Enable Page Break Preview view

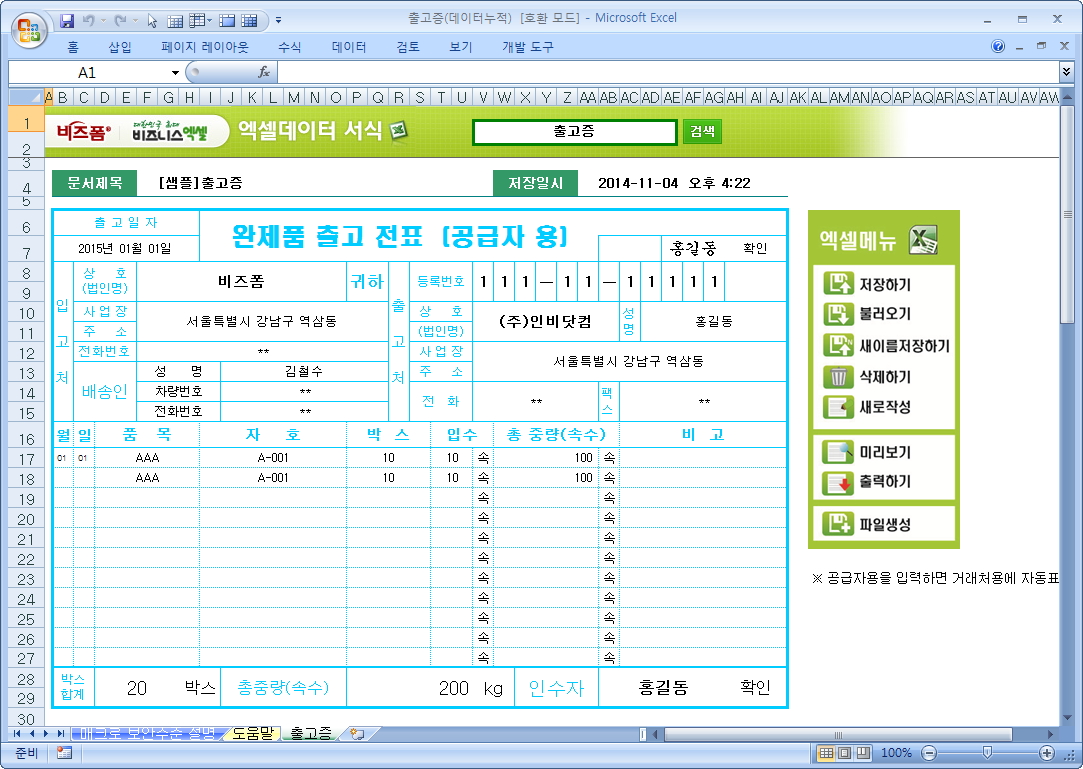(862, 753)
